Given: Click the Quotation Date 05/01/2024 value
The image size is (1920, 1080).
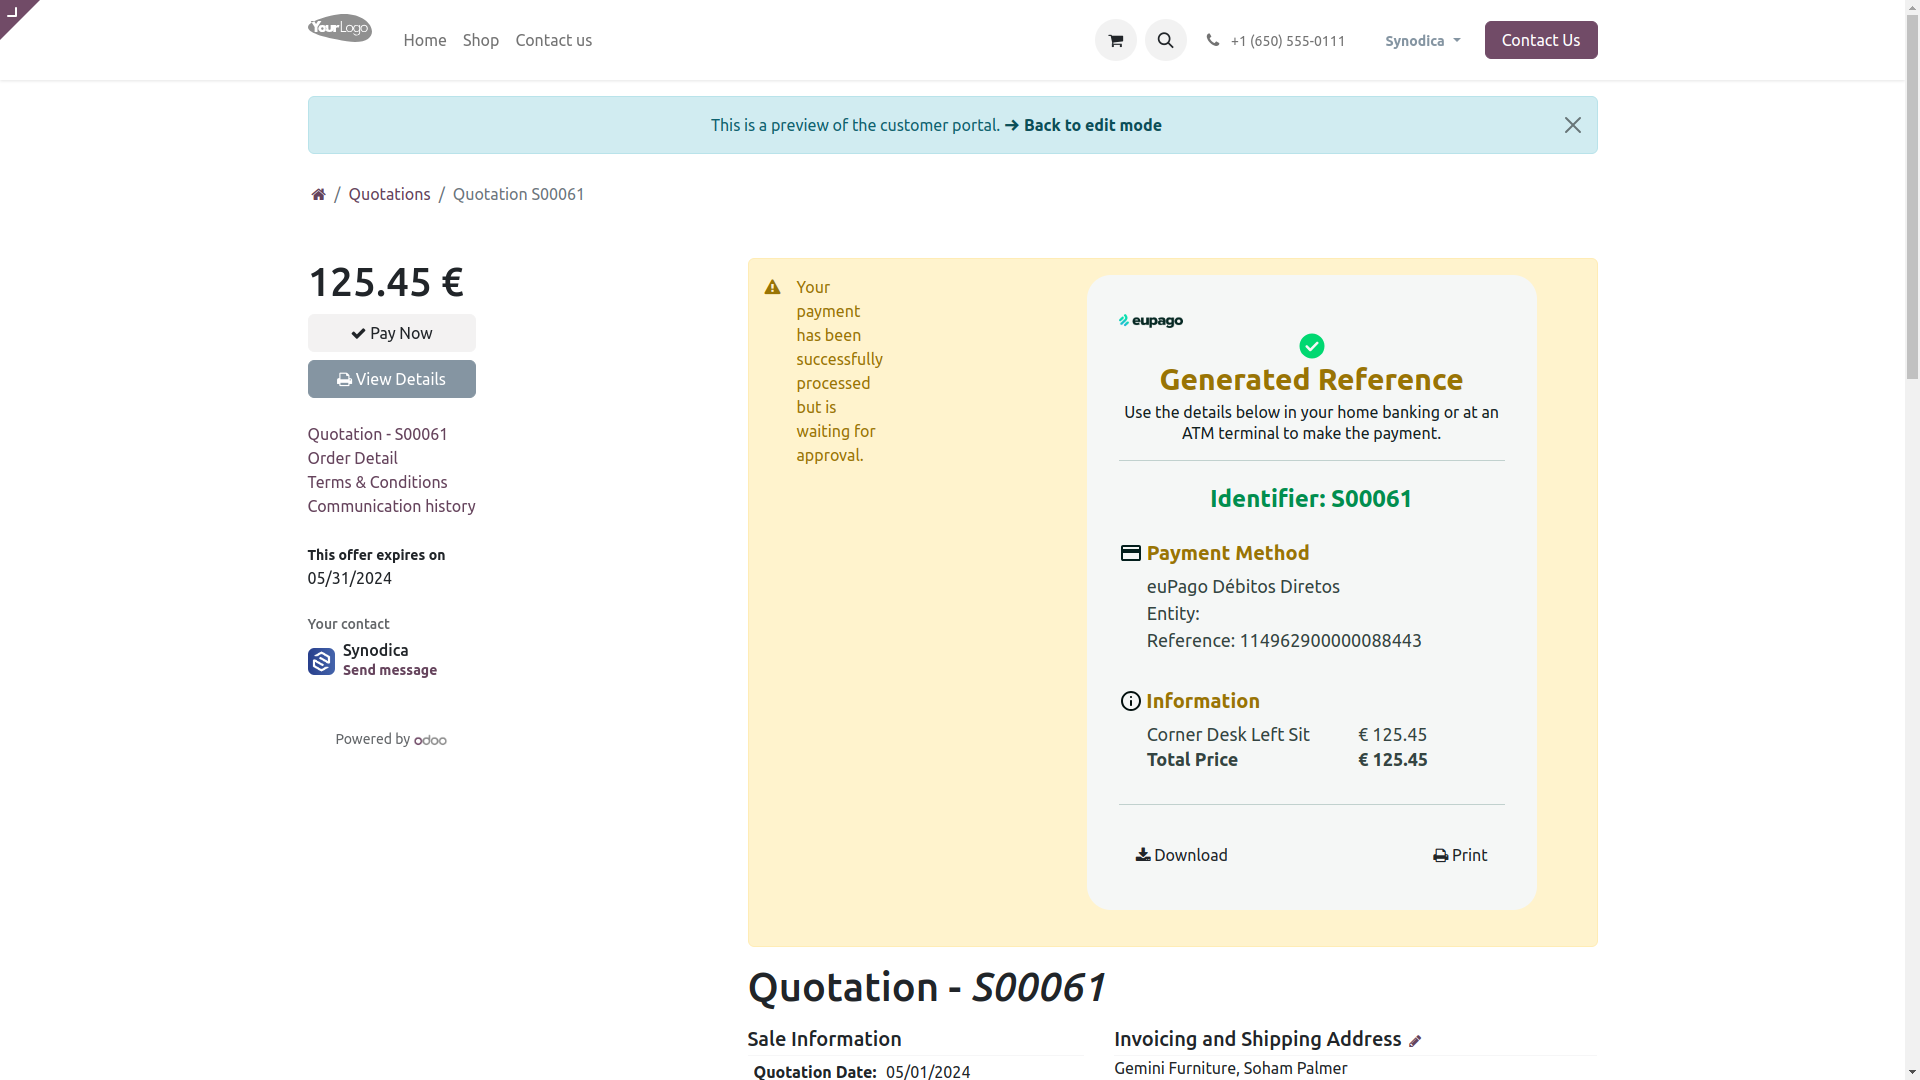Looking at the screenshot, I should pos(928,1071).
